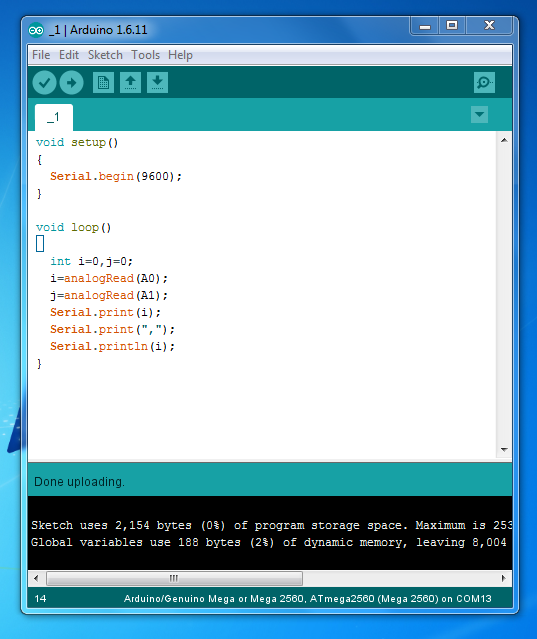
Task: Open the Serial Monitor magnifier icon
Action: 484,83
